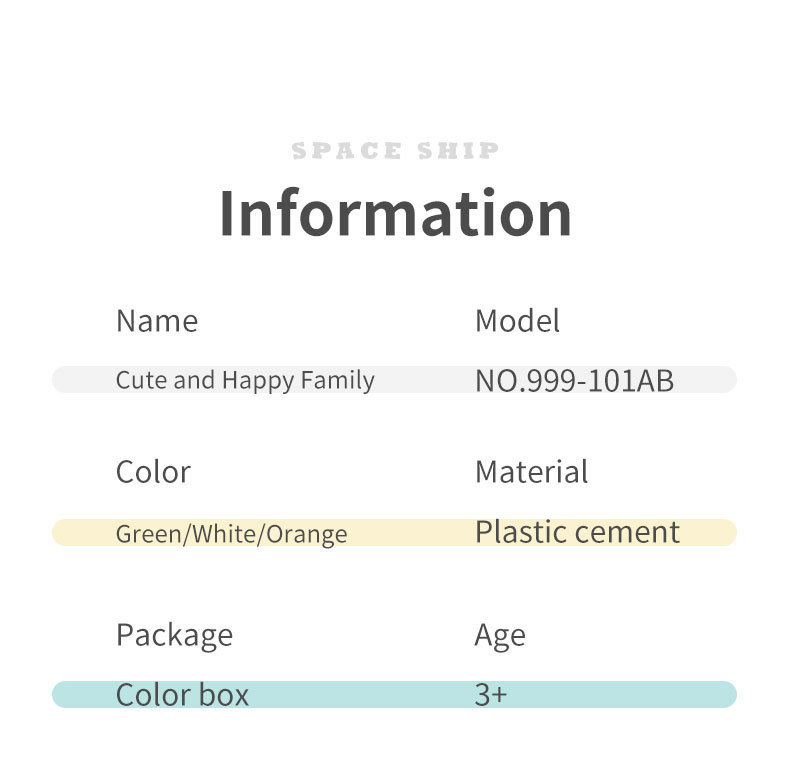Click the 3+ age value
Viewport: 790px width, 780px height.
click(x=490, y=695)
